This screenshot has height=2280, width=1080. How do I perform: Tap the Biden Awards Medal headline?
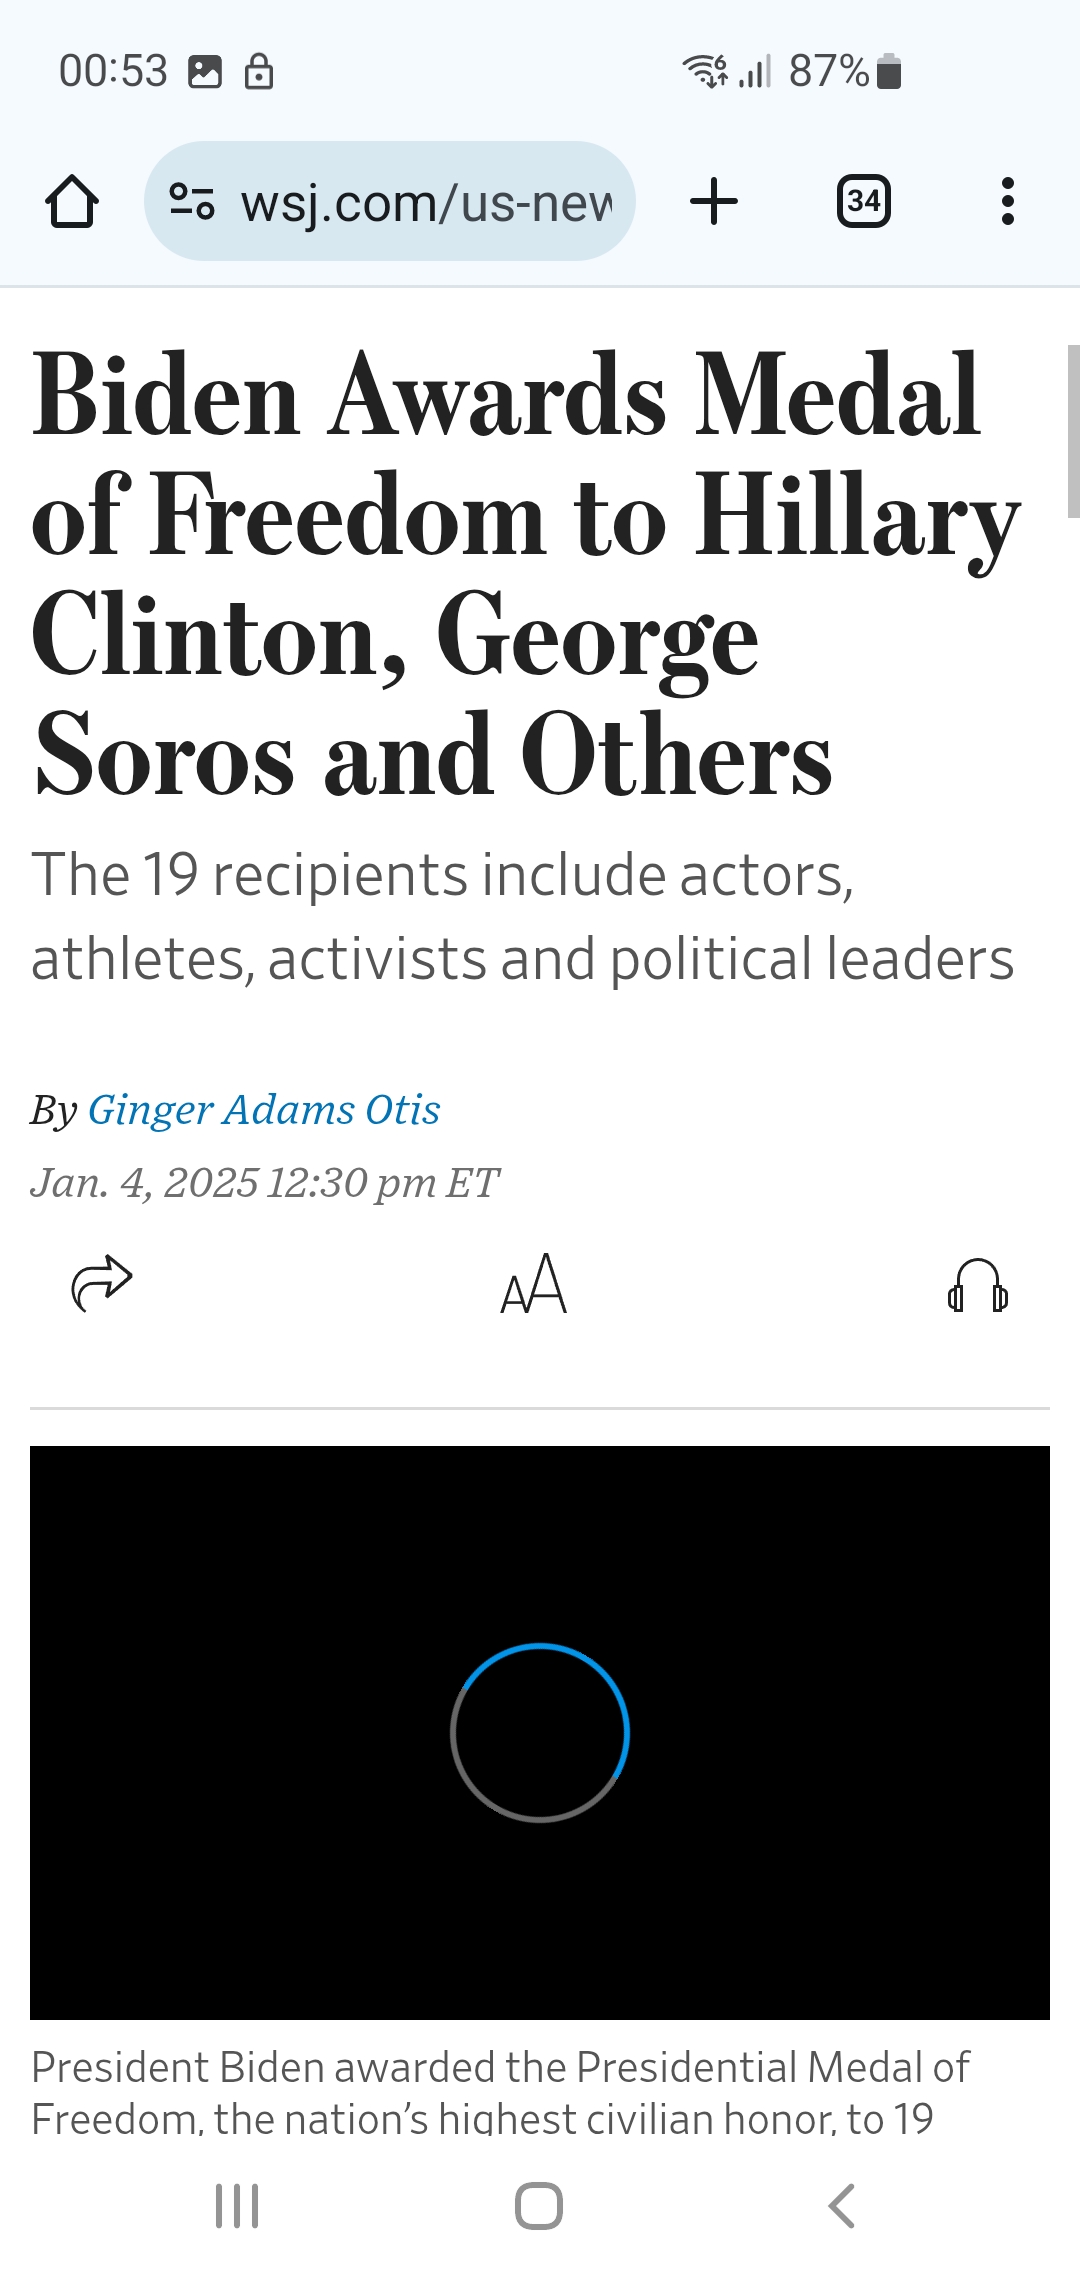pyautogui.click(x=527, y=574)
